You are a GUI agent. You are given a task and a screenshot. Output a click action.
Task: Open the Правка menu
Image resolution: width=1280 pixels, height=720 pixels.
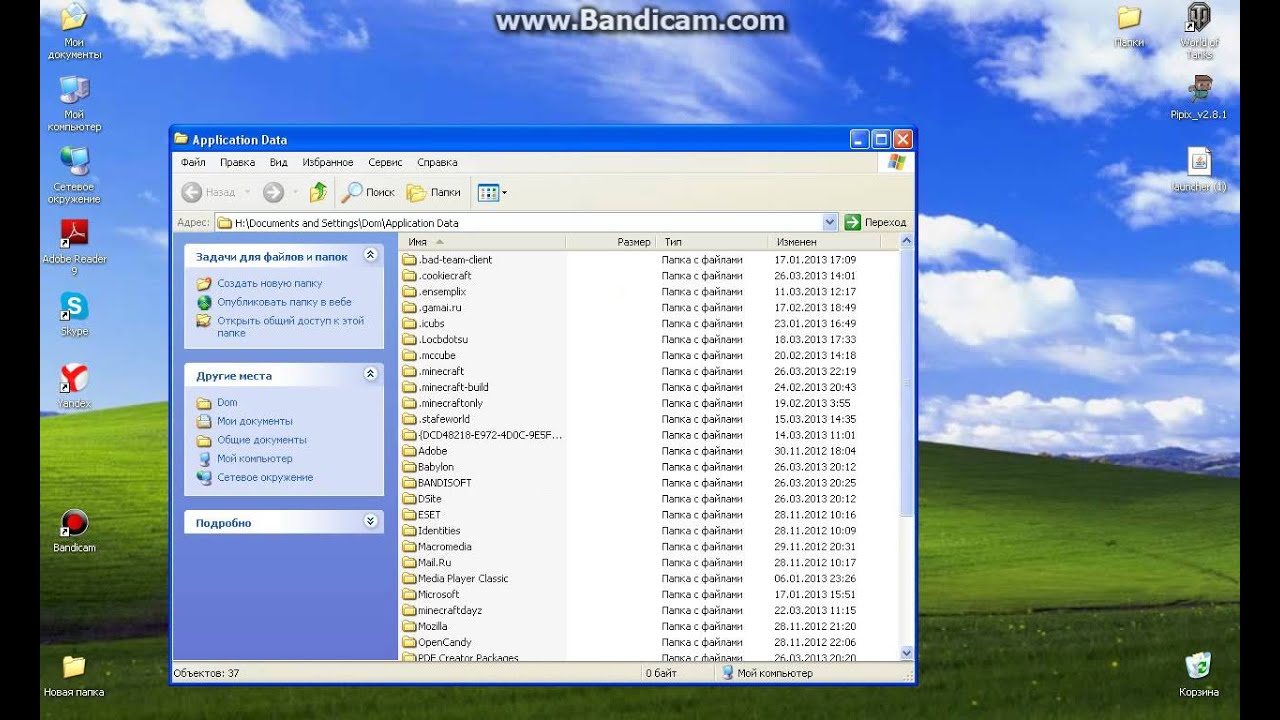(237, 162)
